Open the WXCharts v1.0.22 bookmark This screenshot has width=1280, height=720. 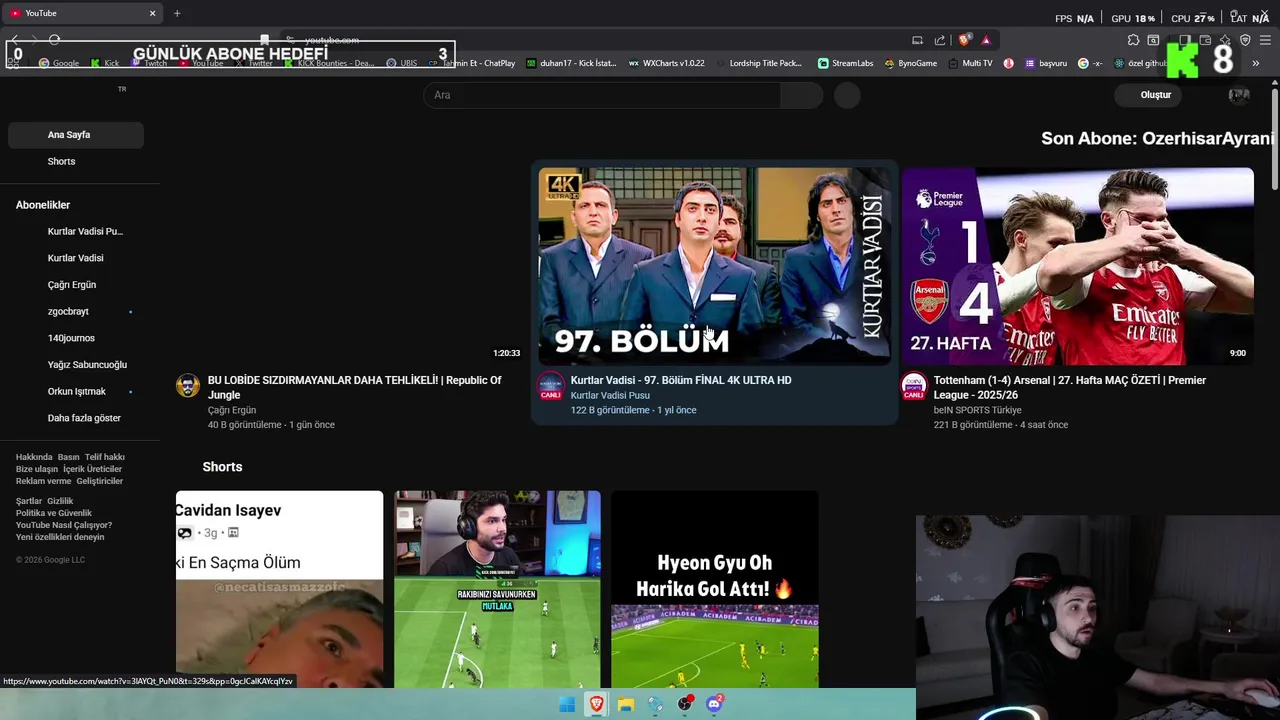pyautogui.click(x=666, y=63)
